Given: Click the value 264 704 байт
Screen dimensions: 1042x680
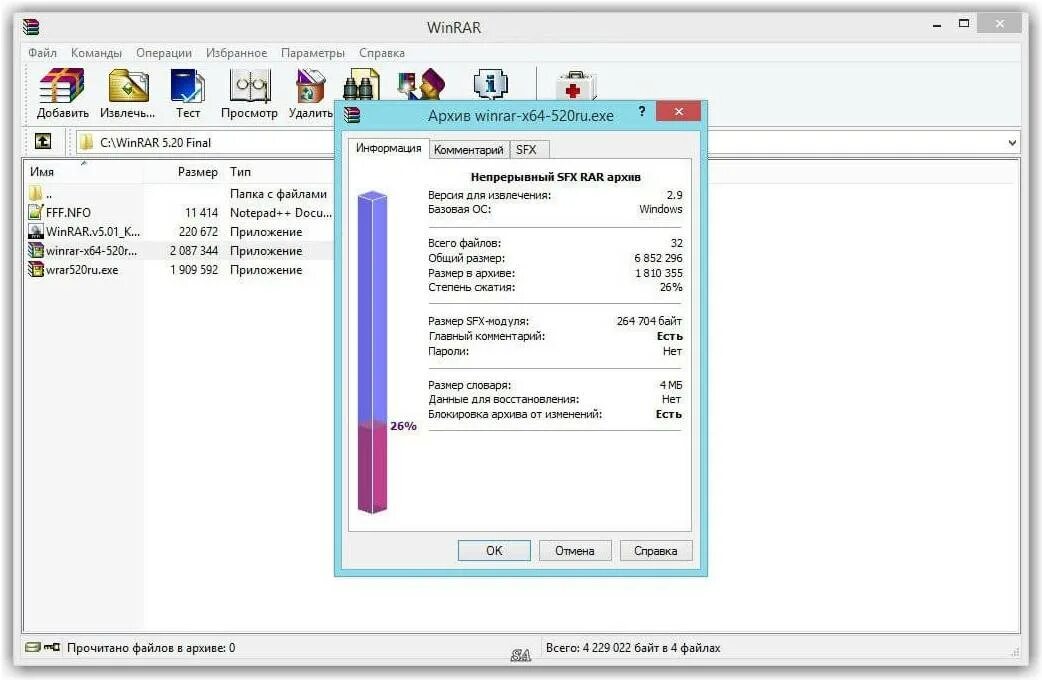Looking at the screenshot, I should 649,321.
